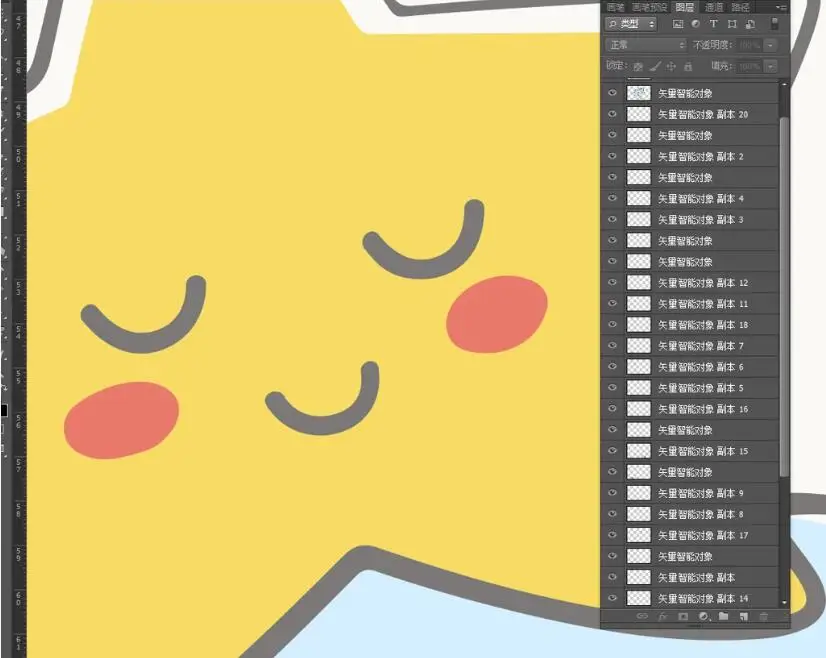Click the Layers panel vertical scrollbar thumb
The width and height of the screenshot is (826, 658).
tap(784, 298)
